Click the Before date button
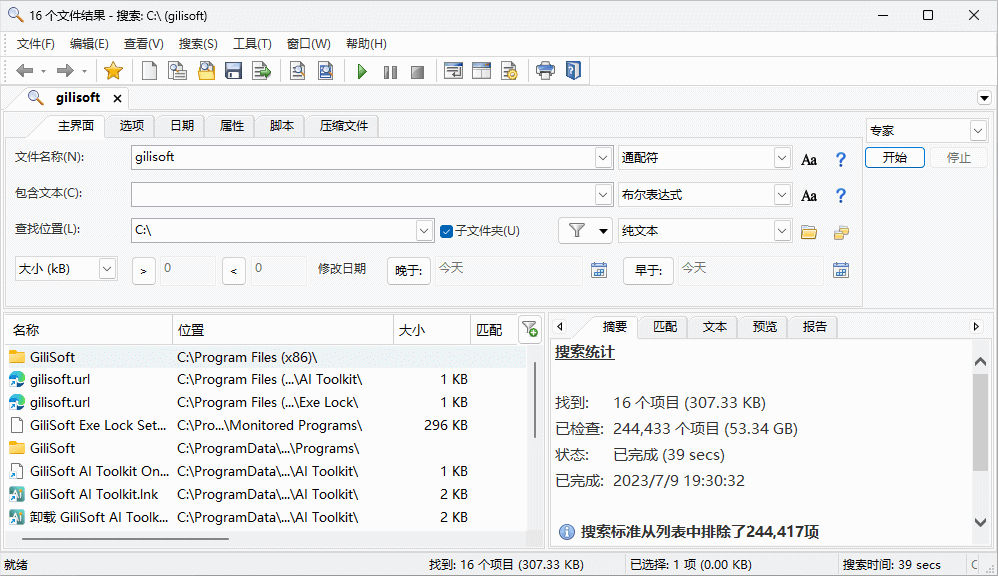The height and width of the screenshot is (576, 998). click(x=649, y=271)
